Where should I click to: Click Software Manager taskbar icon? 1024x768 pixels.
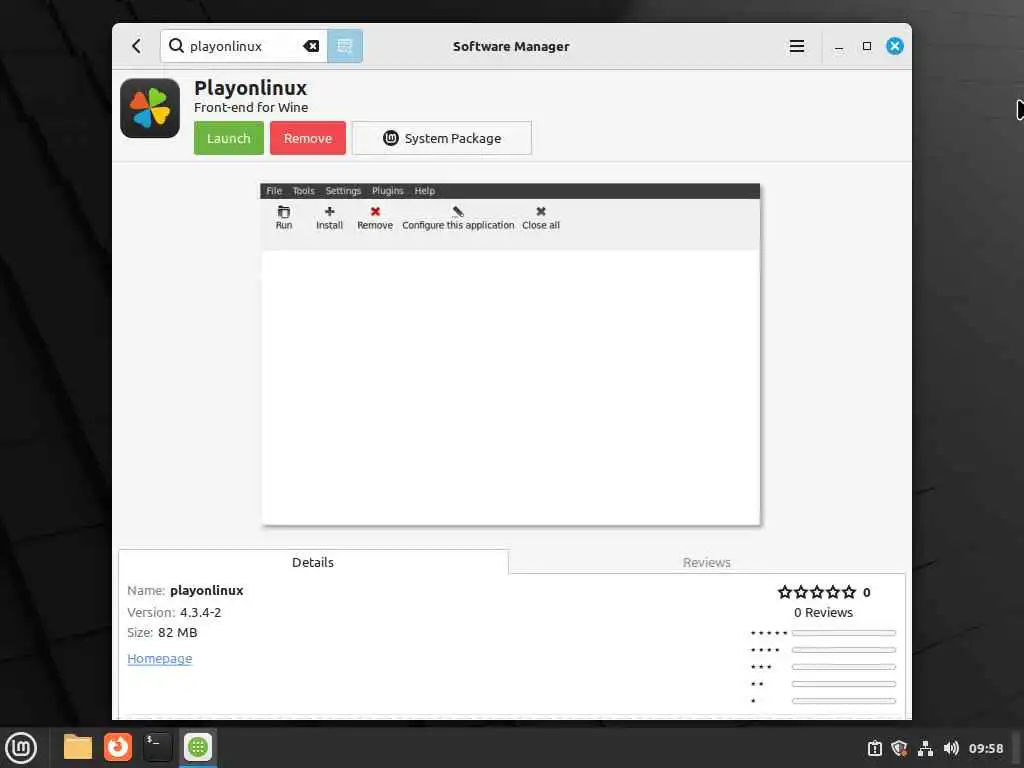click(x=198, y=747)
